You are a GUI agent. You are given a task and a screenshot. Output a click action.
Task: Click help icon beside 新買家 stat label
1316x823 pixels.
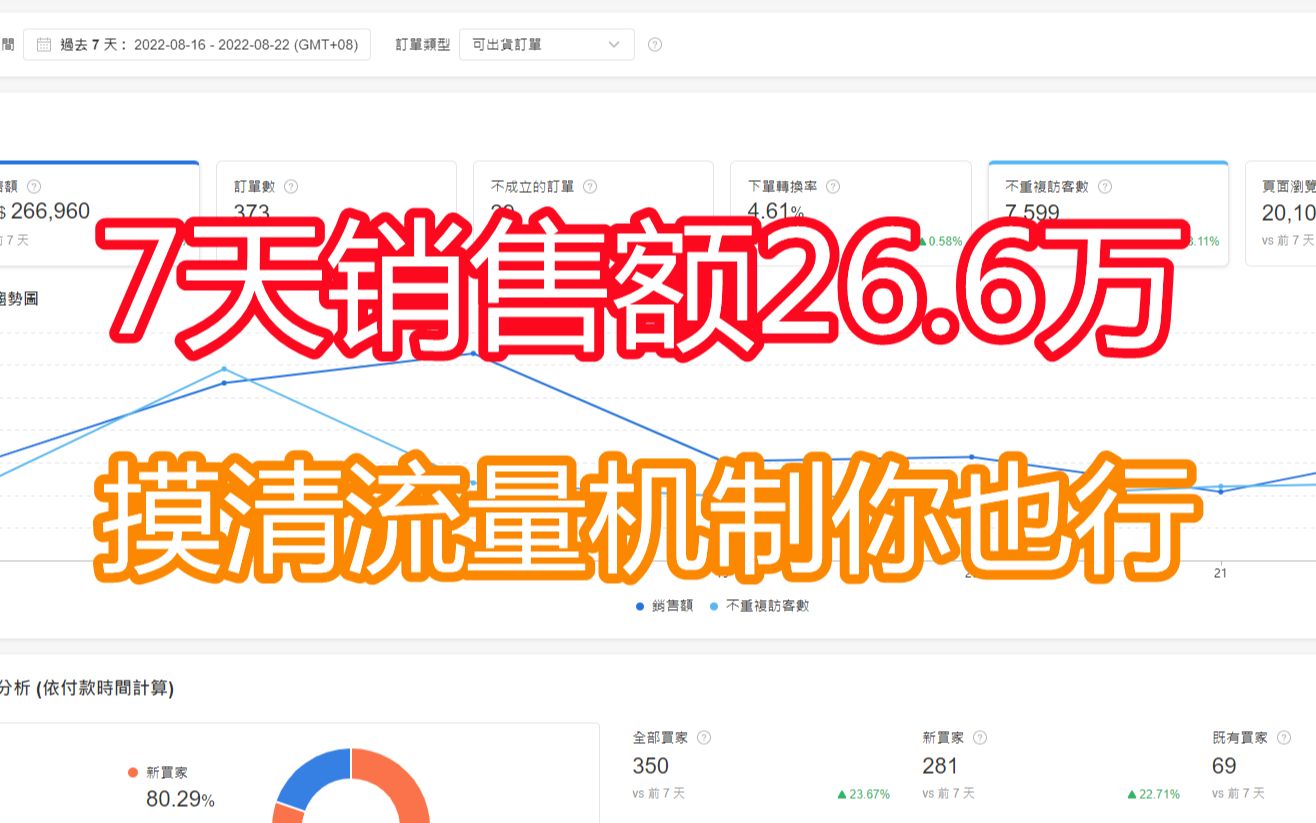(980, 737)
